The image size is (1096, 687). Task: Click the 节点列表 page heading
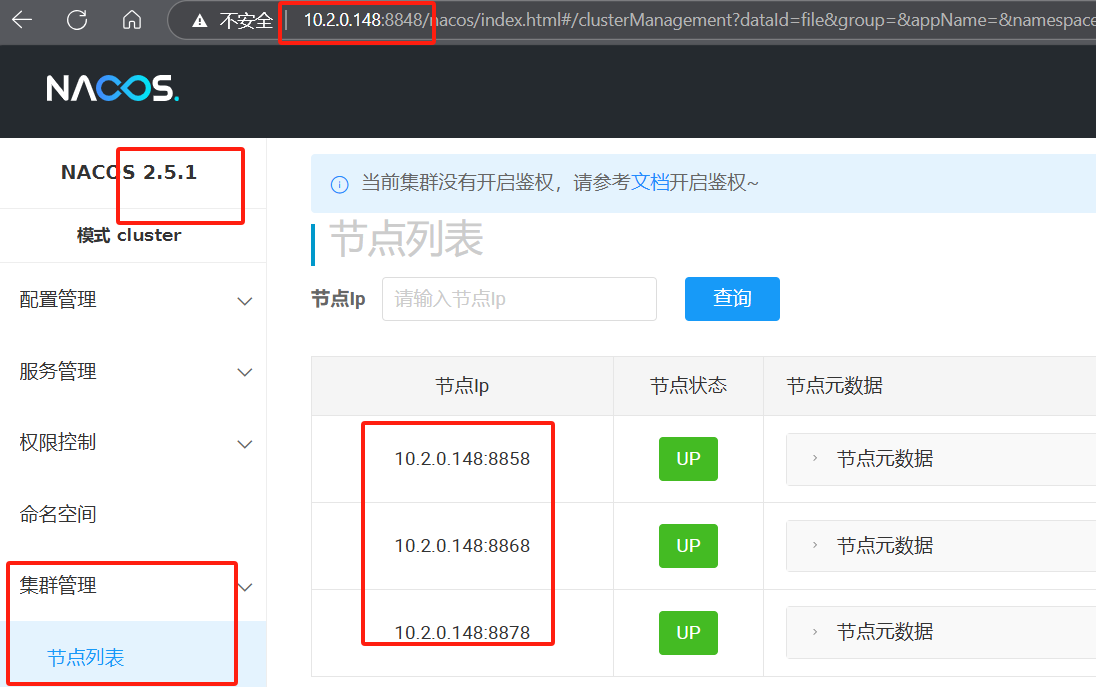(406, 238)
